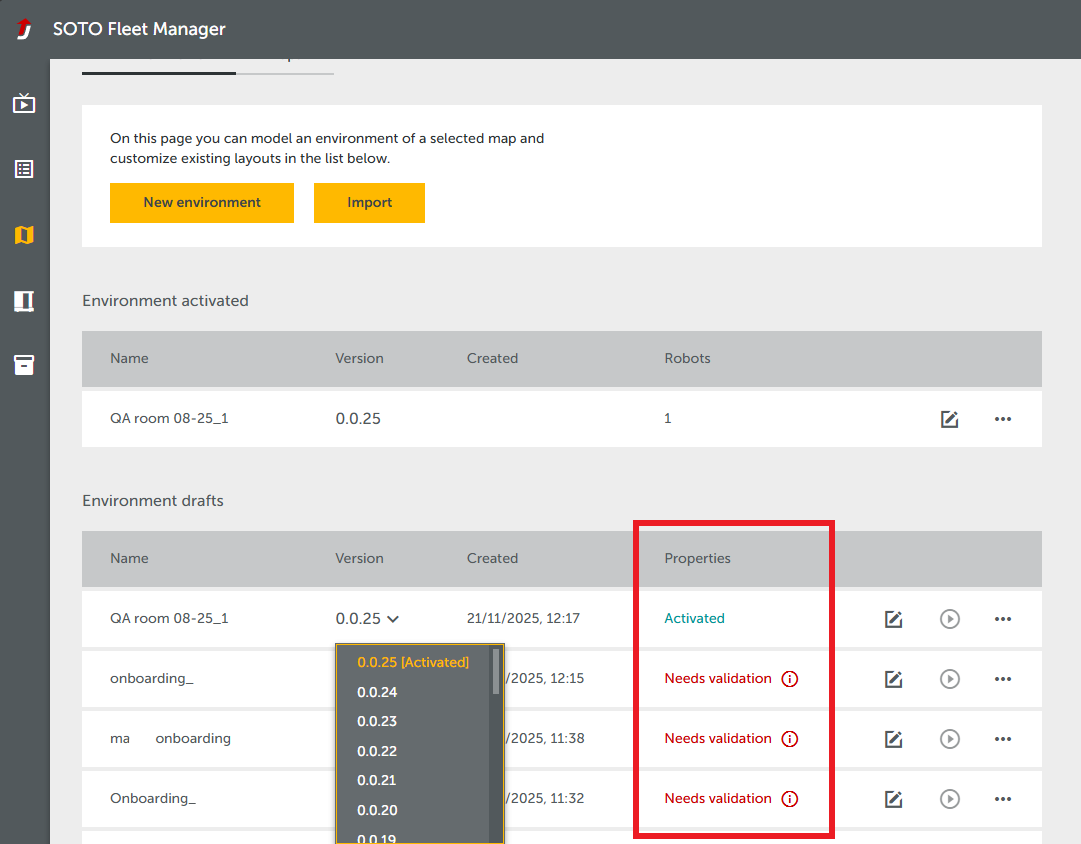
Task: Open the live monitoring screen icon in sidebar
Action: pos(24,103)
